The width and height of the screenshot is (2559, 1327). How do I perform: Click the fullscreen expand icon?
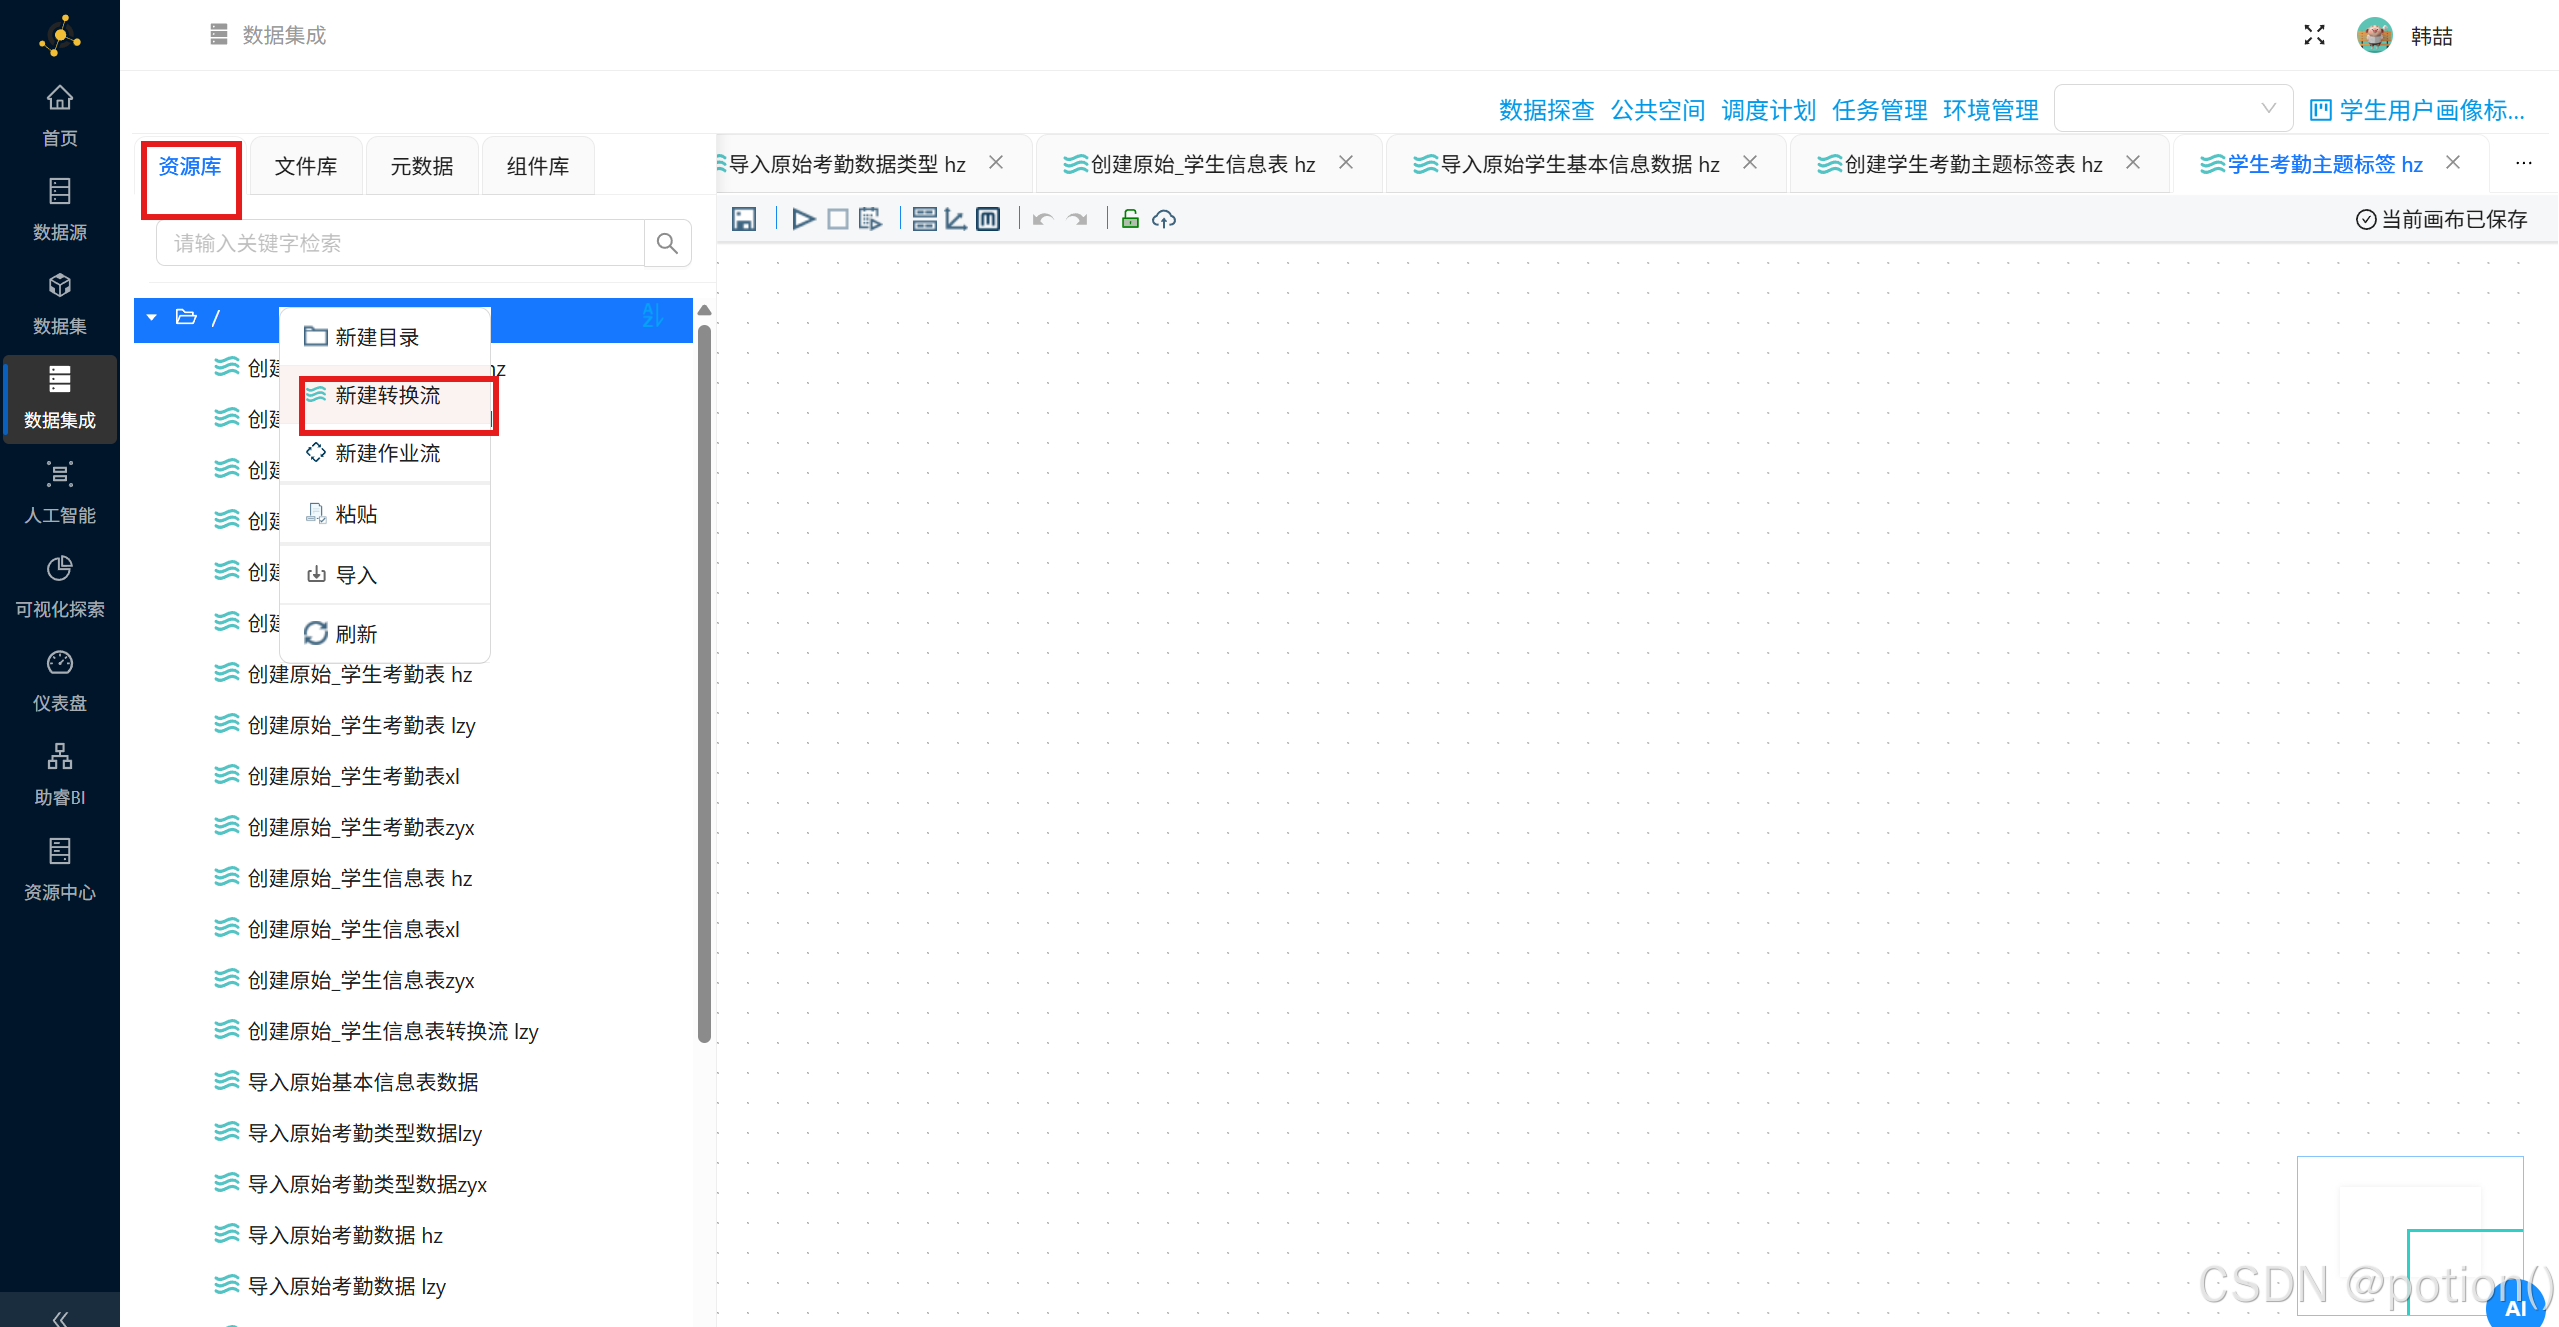(2314, 35)
